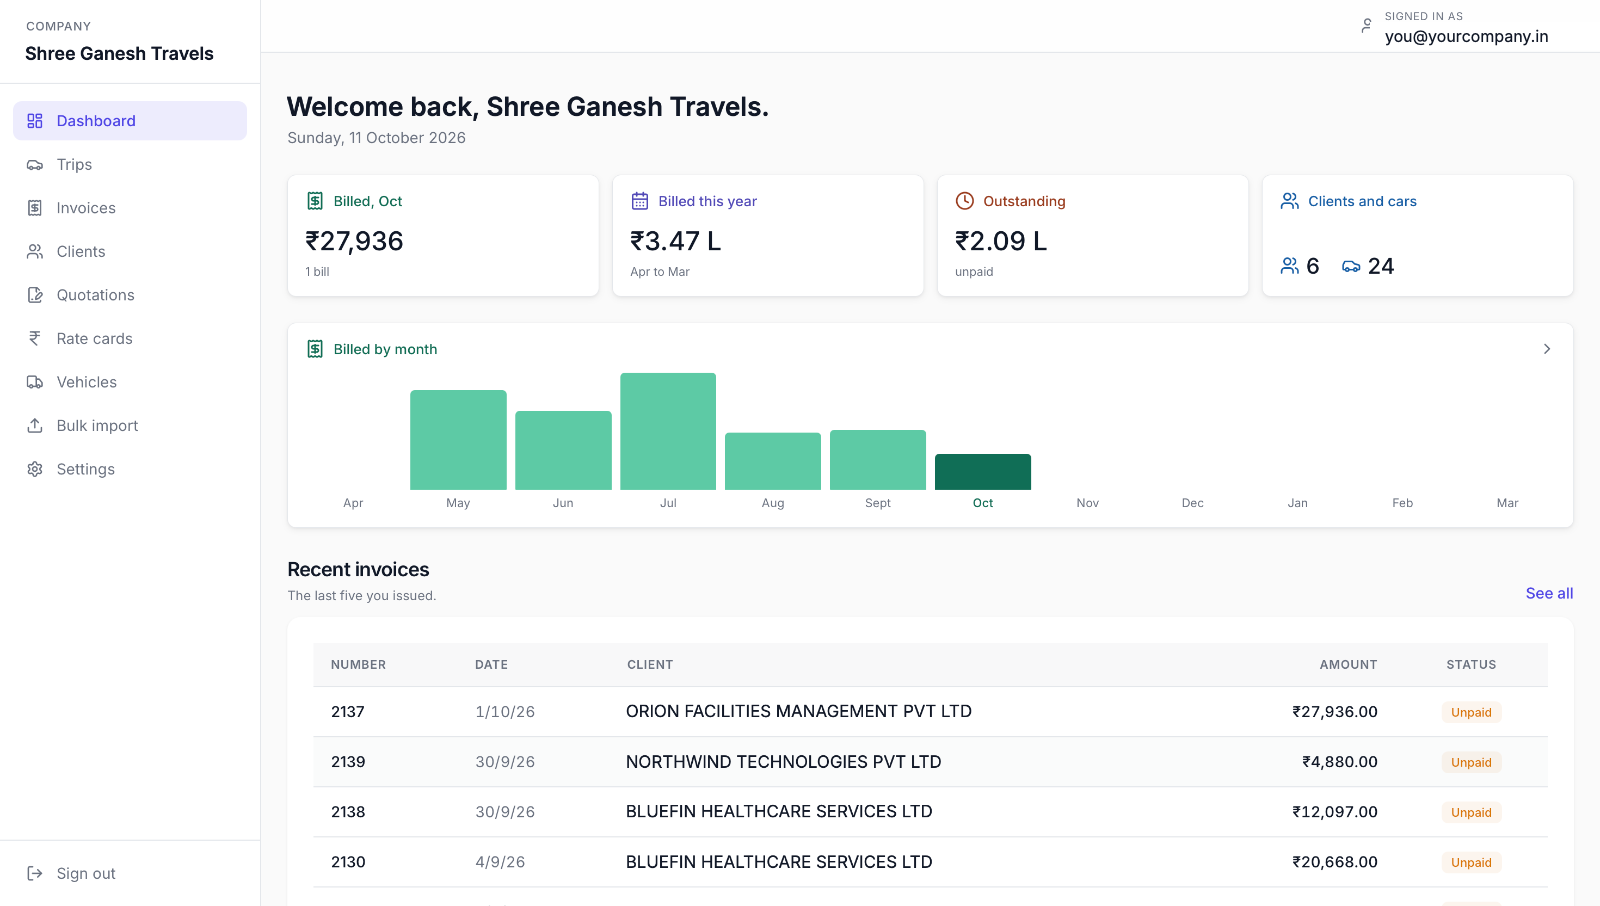Click Sign out text
The height and width of the screenshot is (906, 1600).
point(86,874)
